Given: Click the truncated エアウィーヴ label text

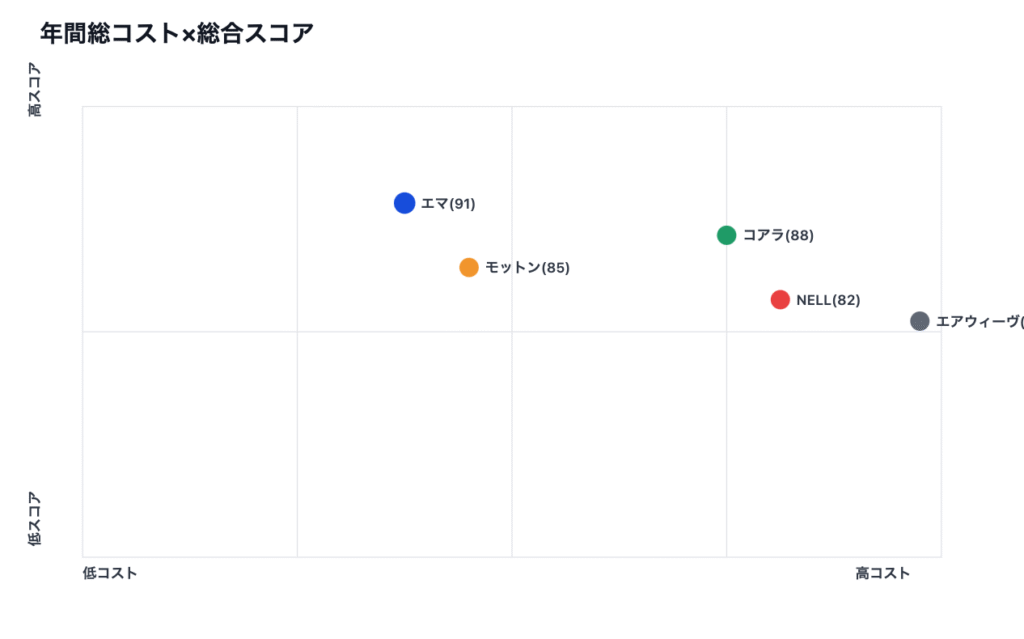Looking at the screenshot, I should pos(979,322).
